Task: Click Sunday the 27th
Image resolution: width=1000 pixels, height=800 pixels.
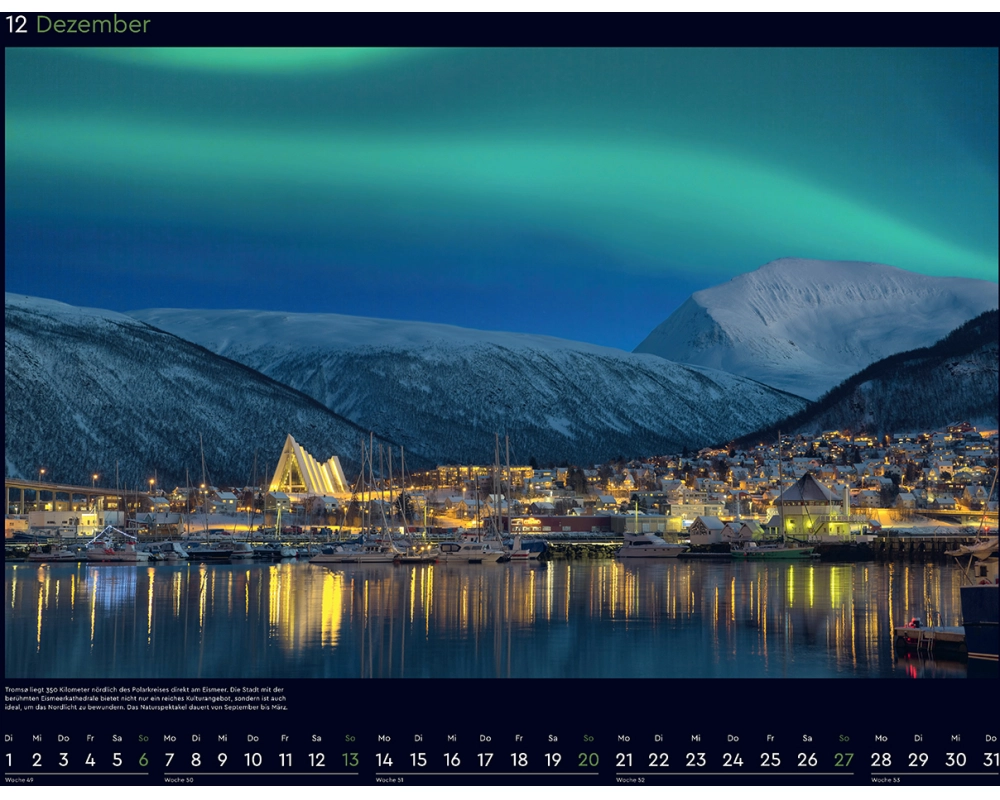Action: pyautogui.click(x=844, y=760)
